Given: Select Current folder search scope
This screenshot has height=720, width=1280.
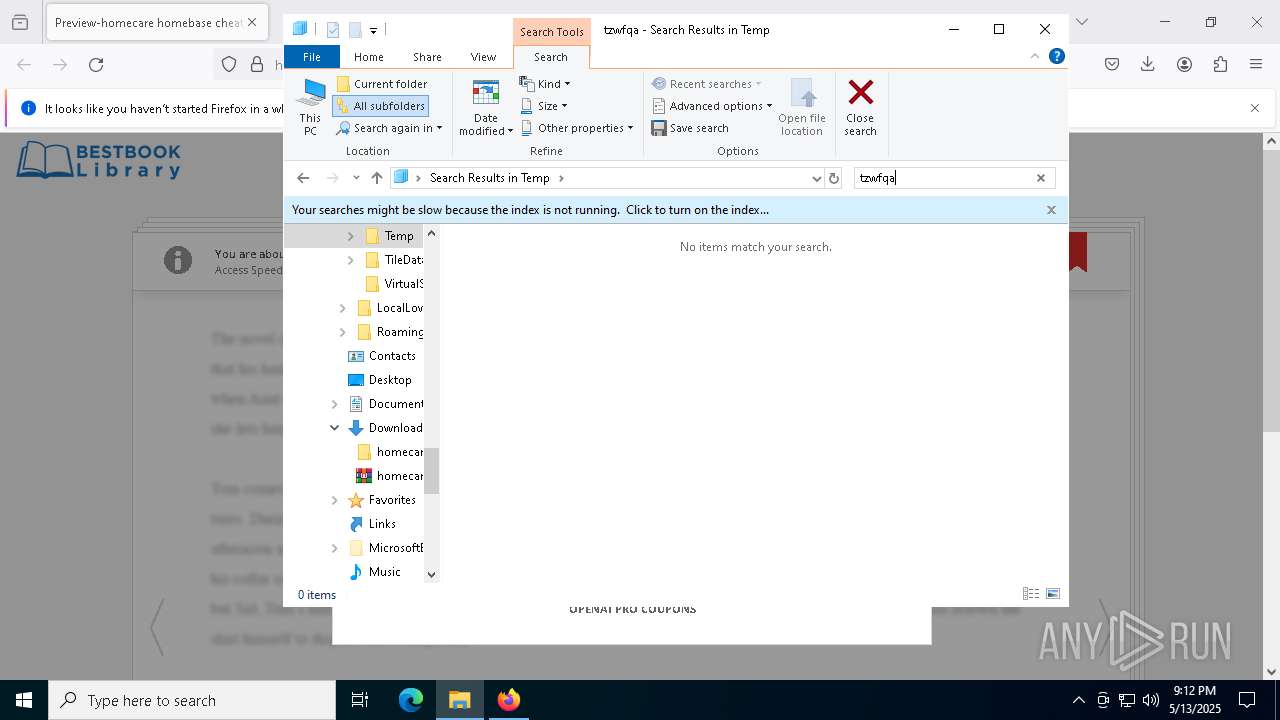Looking at the screenshot, I should point(381,84).
